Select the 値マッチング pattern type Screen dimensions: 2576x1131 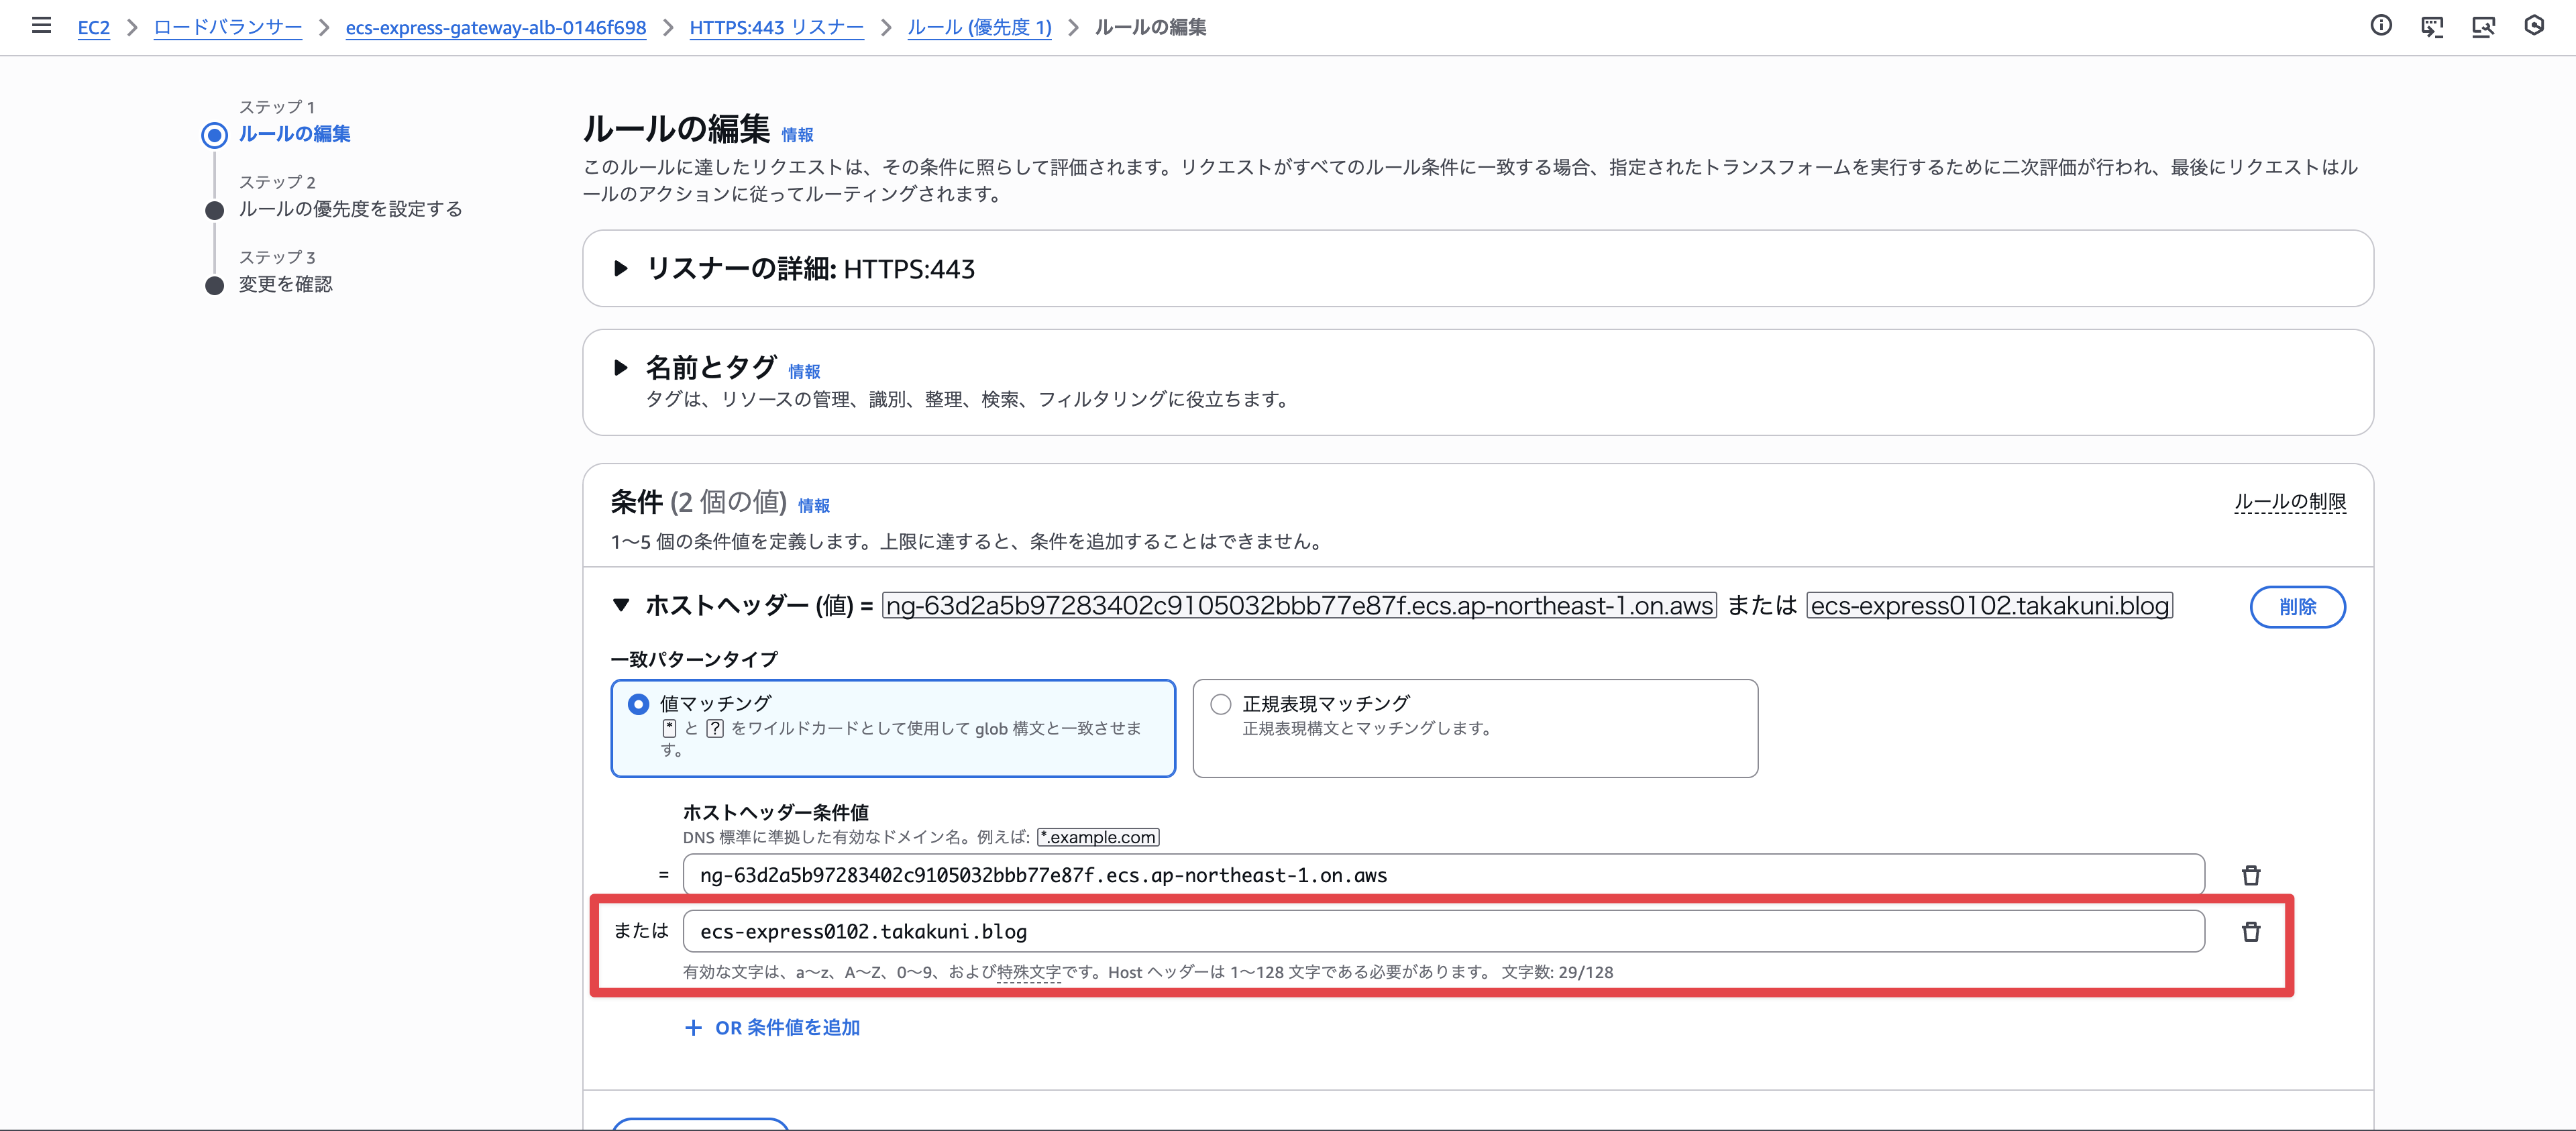pos(638,704)
